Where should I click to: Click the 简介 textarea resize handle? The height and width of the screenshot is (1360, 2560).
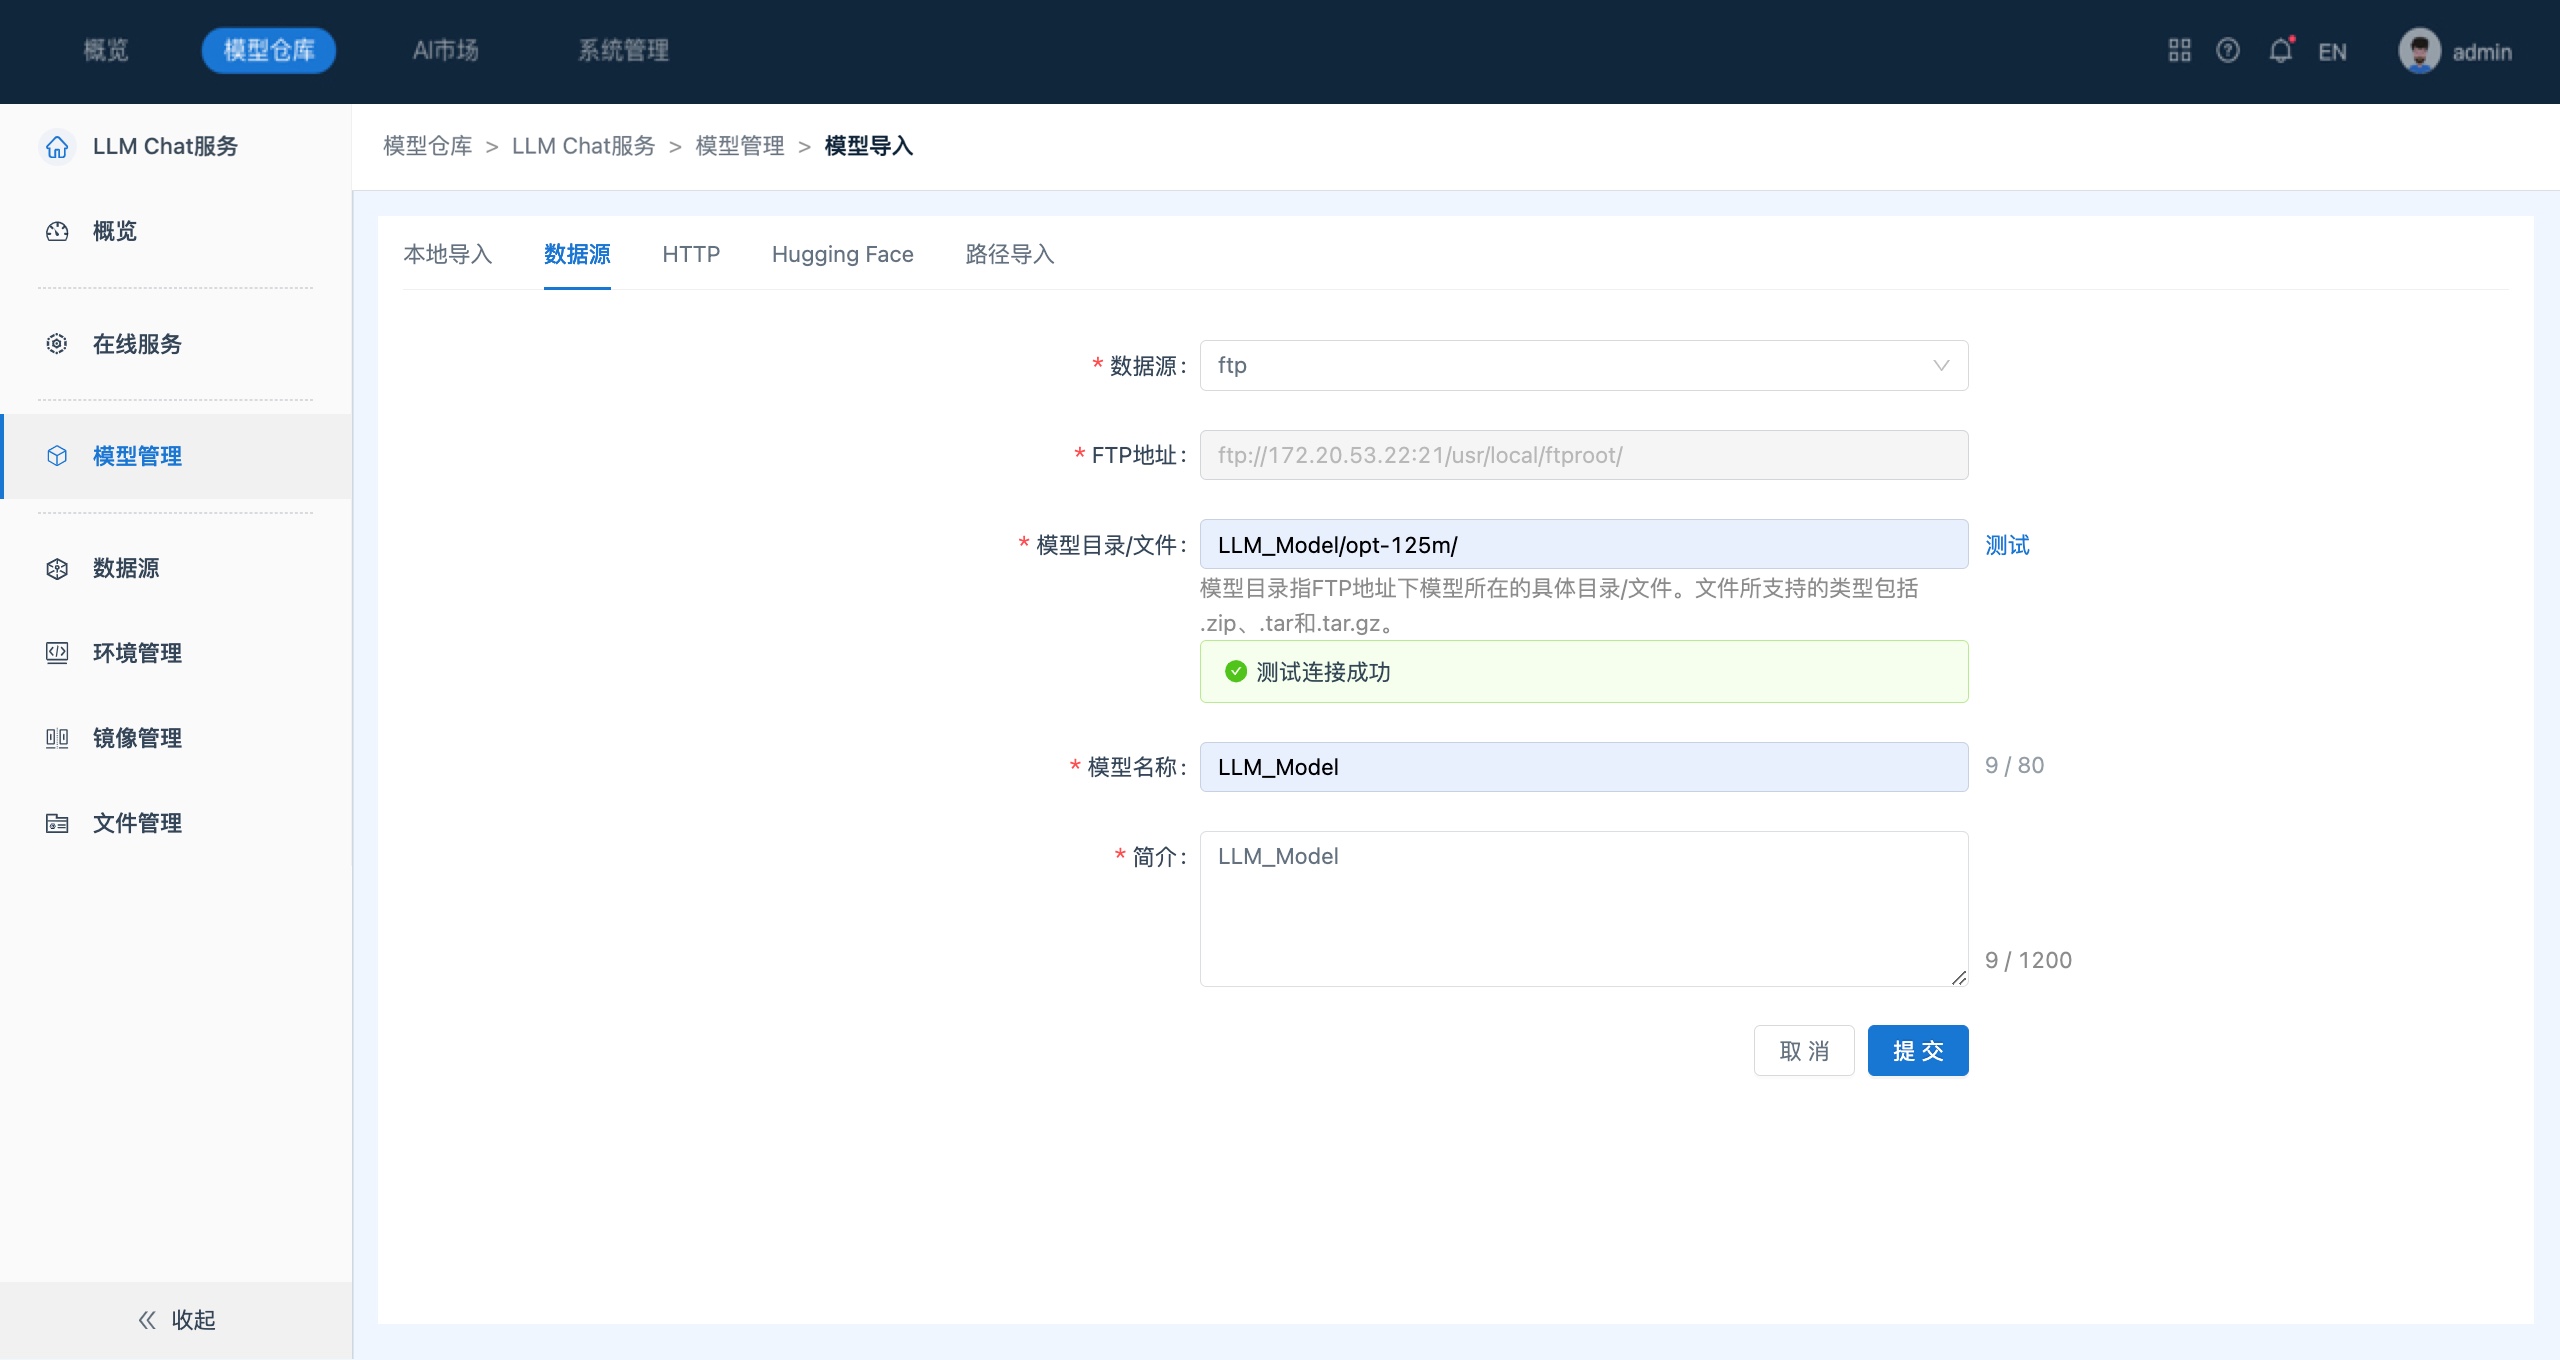point(1959,978)
